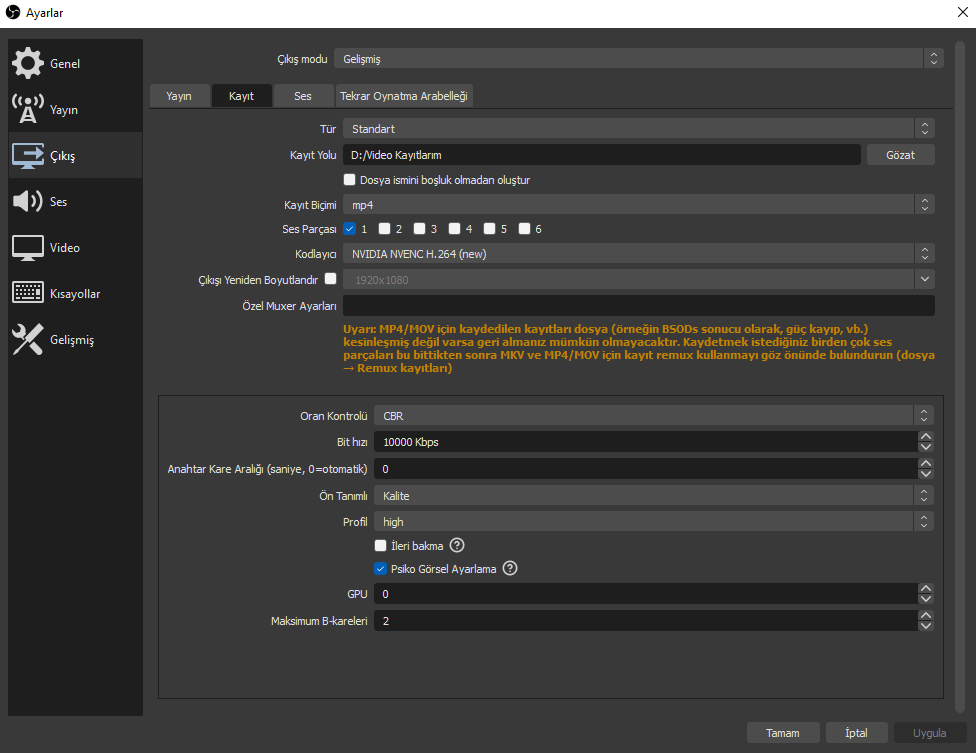976x753 pixels.
Task: Open Kısayollar keyboard icon section
Action: point(28,293)
